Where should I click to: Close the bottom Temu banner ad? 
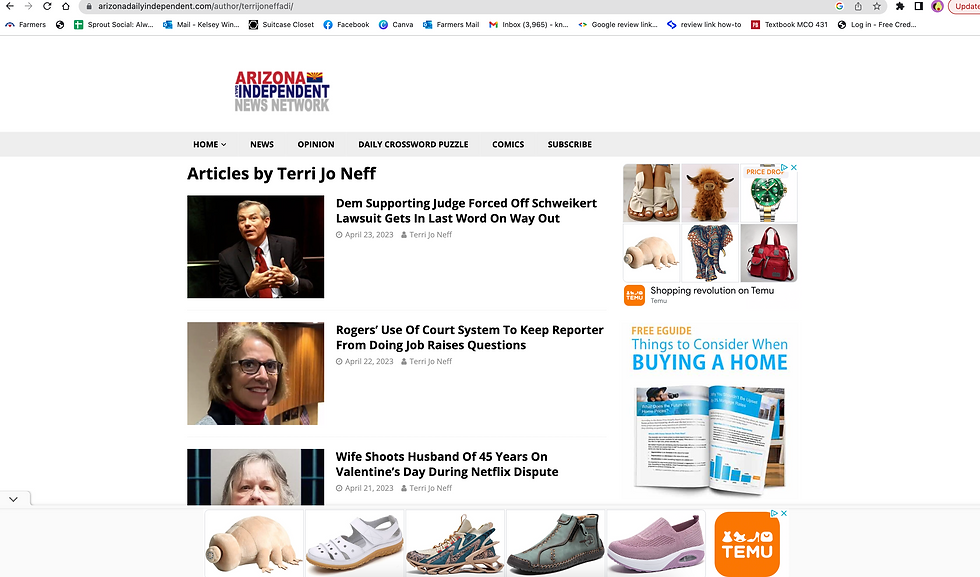click(784, 513)
